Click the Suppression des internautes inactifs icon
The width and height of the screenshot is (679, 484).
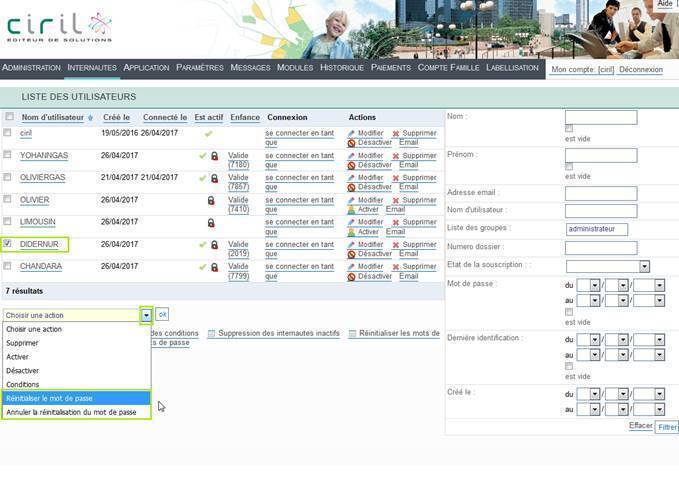click(211, 333)
